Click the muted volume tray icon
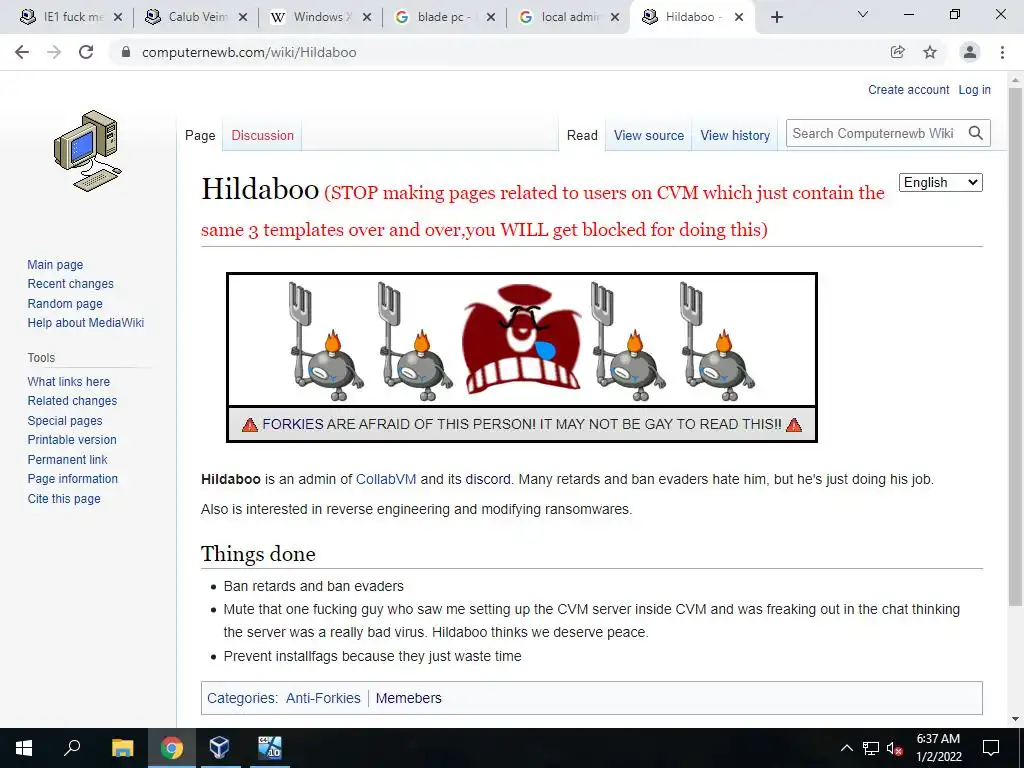 coord(894,748)
